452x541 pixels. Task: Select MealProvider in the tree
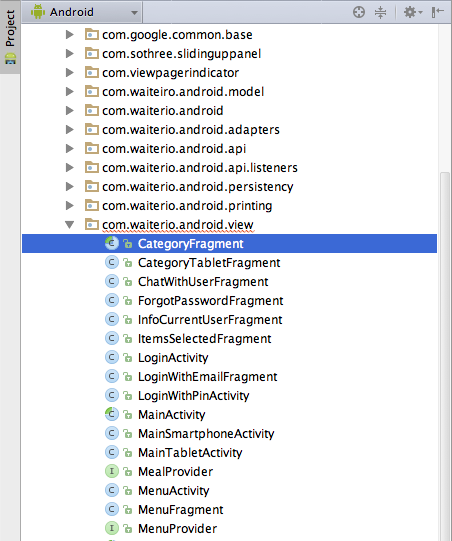point(175,472)
